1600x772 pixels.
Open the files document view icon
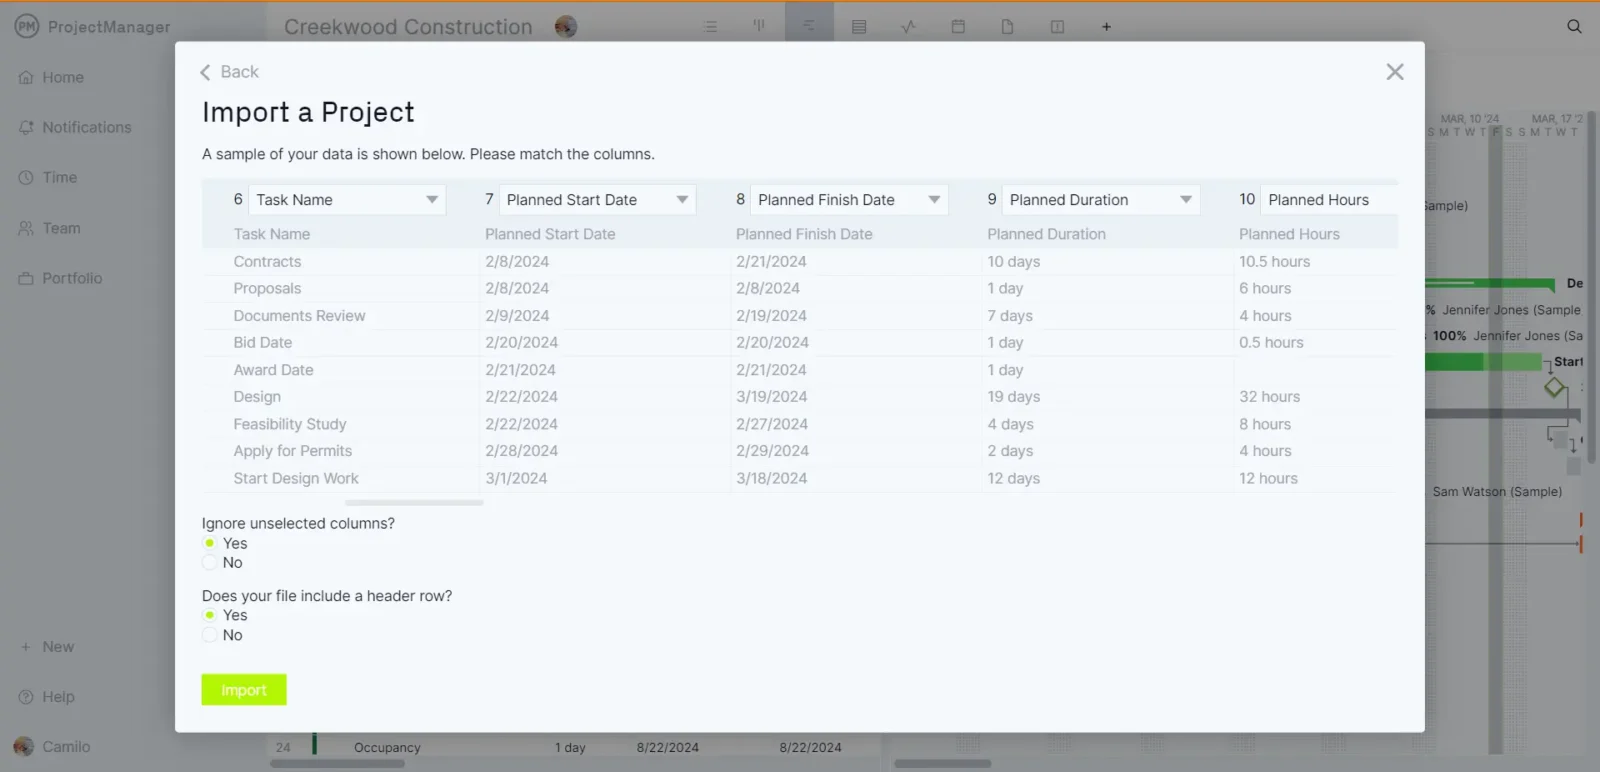(1007, 27)
